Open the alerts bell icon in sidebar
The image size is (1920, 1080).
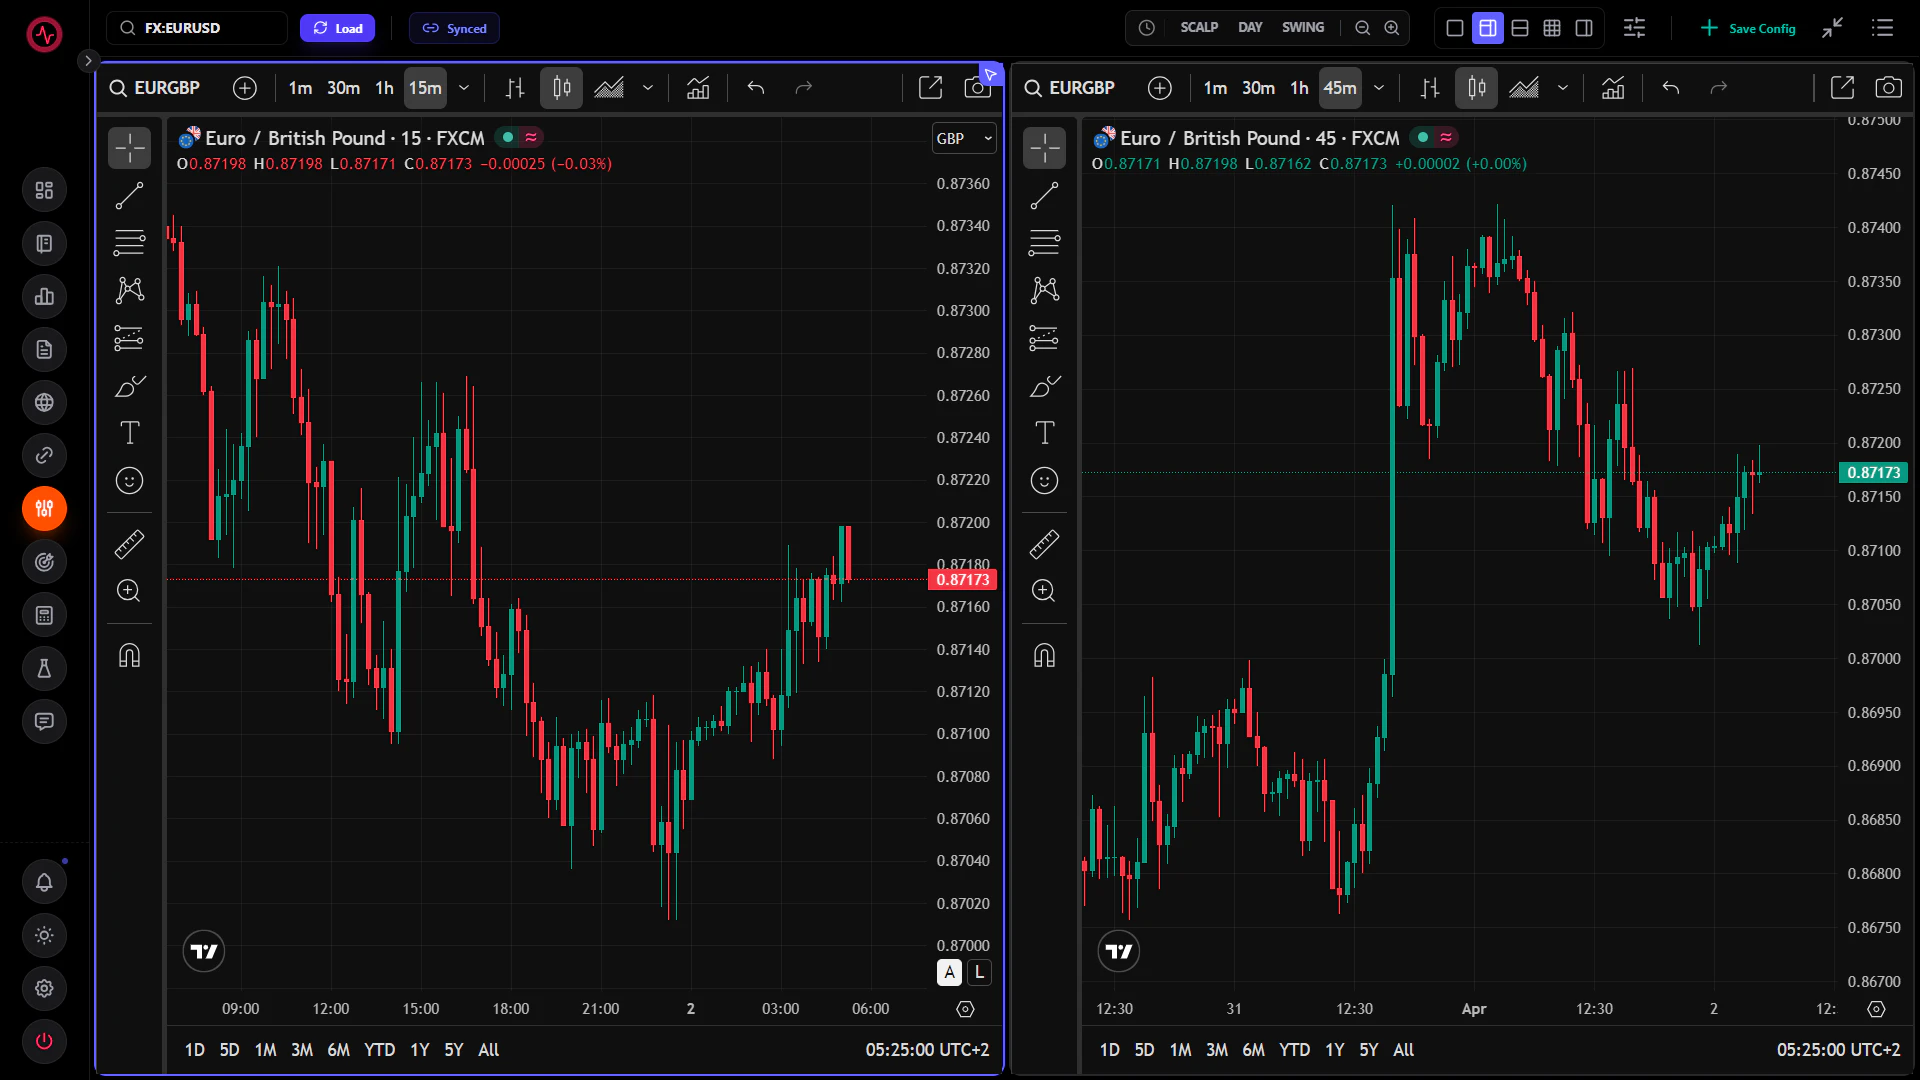[x=44, y=882]
